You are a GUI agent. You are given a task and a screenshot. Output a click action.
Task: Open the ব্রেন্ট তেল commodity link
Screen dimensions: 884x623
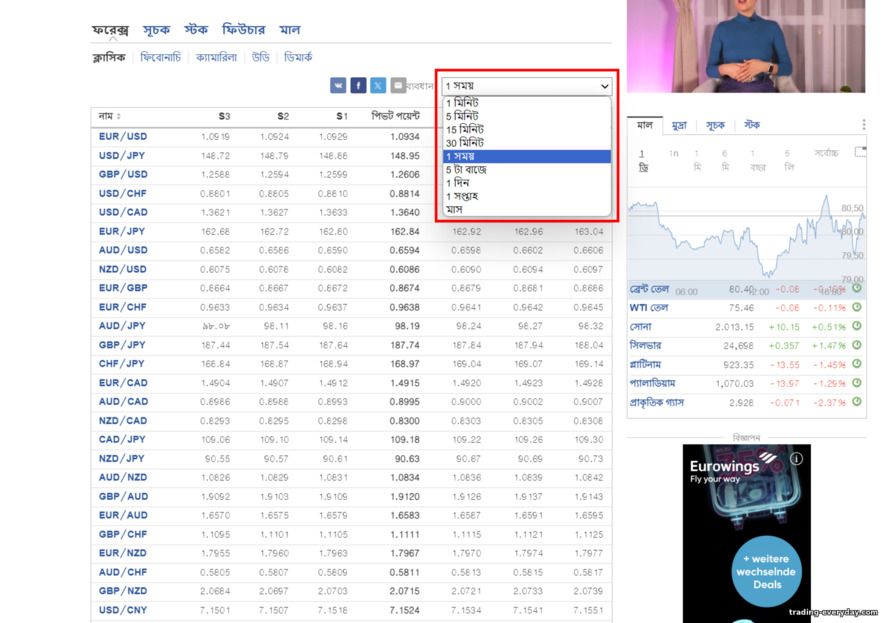pos(649,289)
